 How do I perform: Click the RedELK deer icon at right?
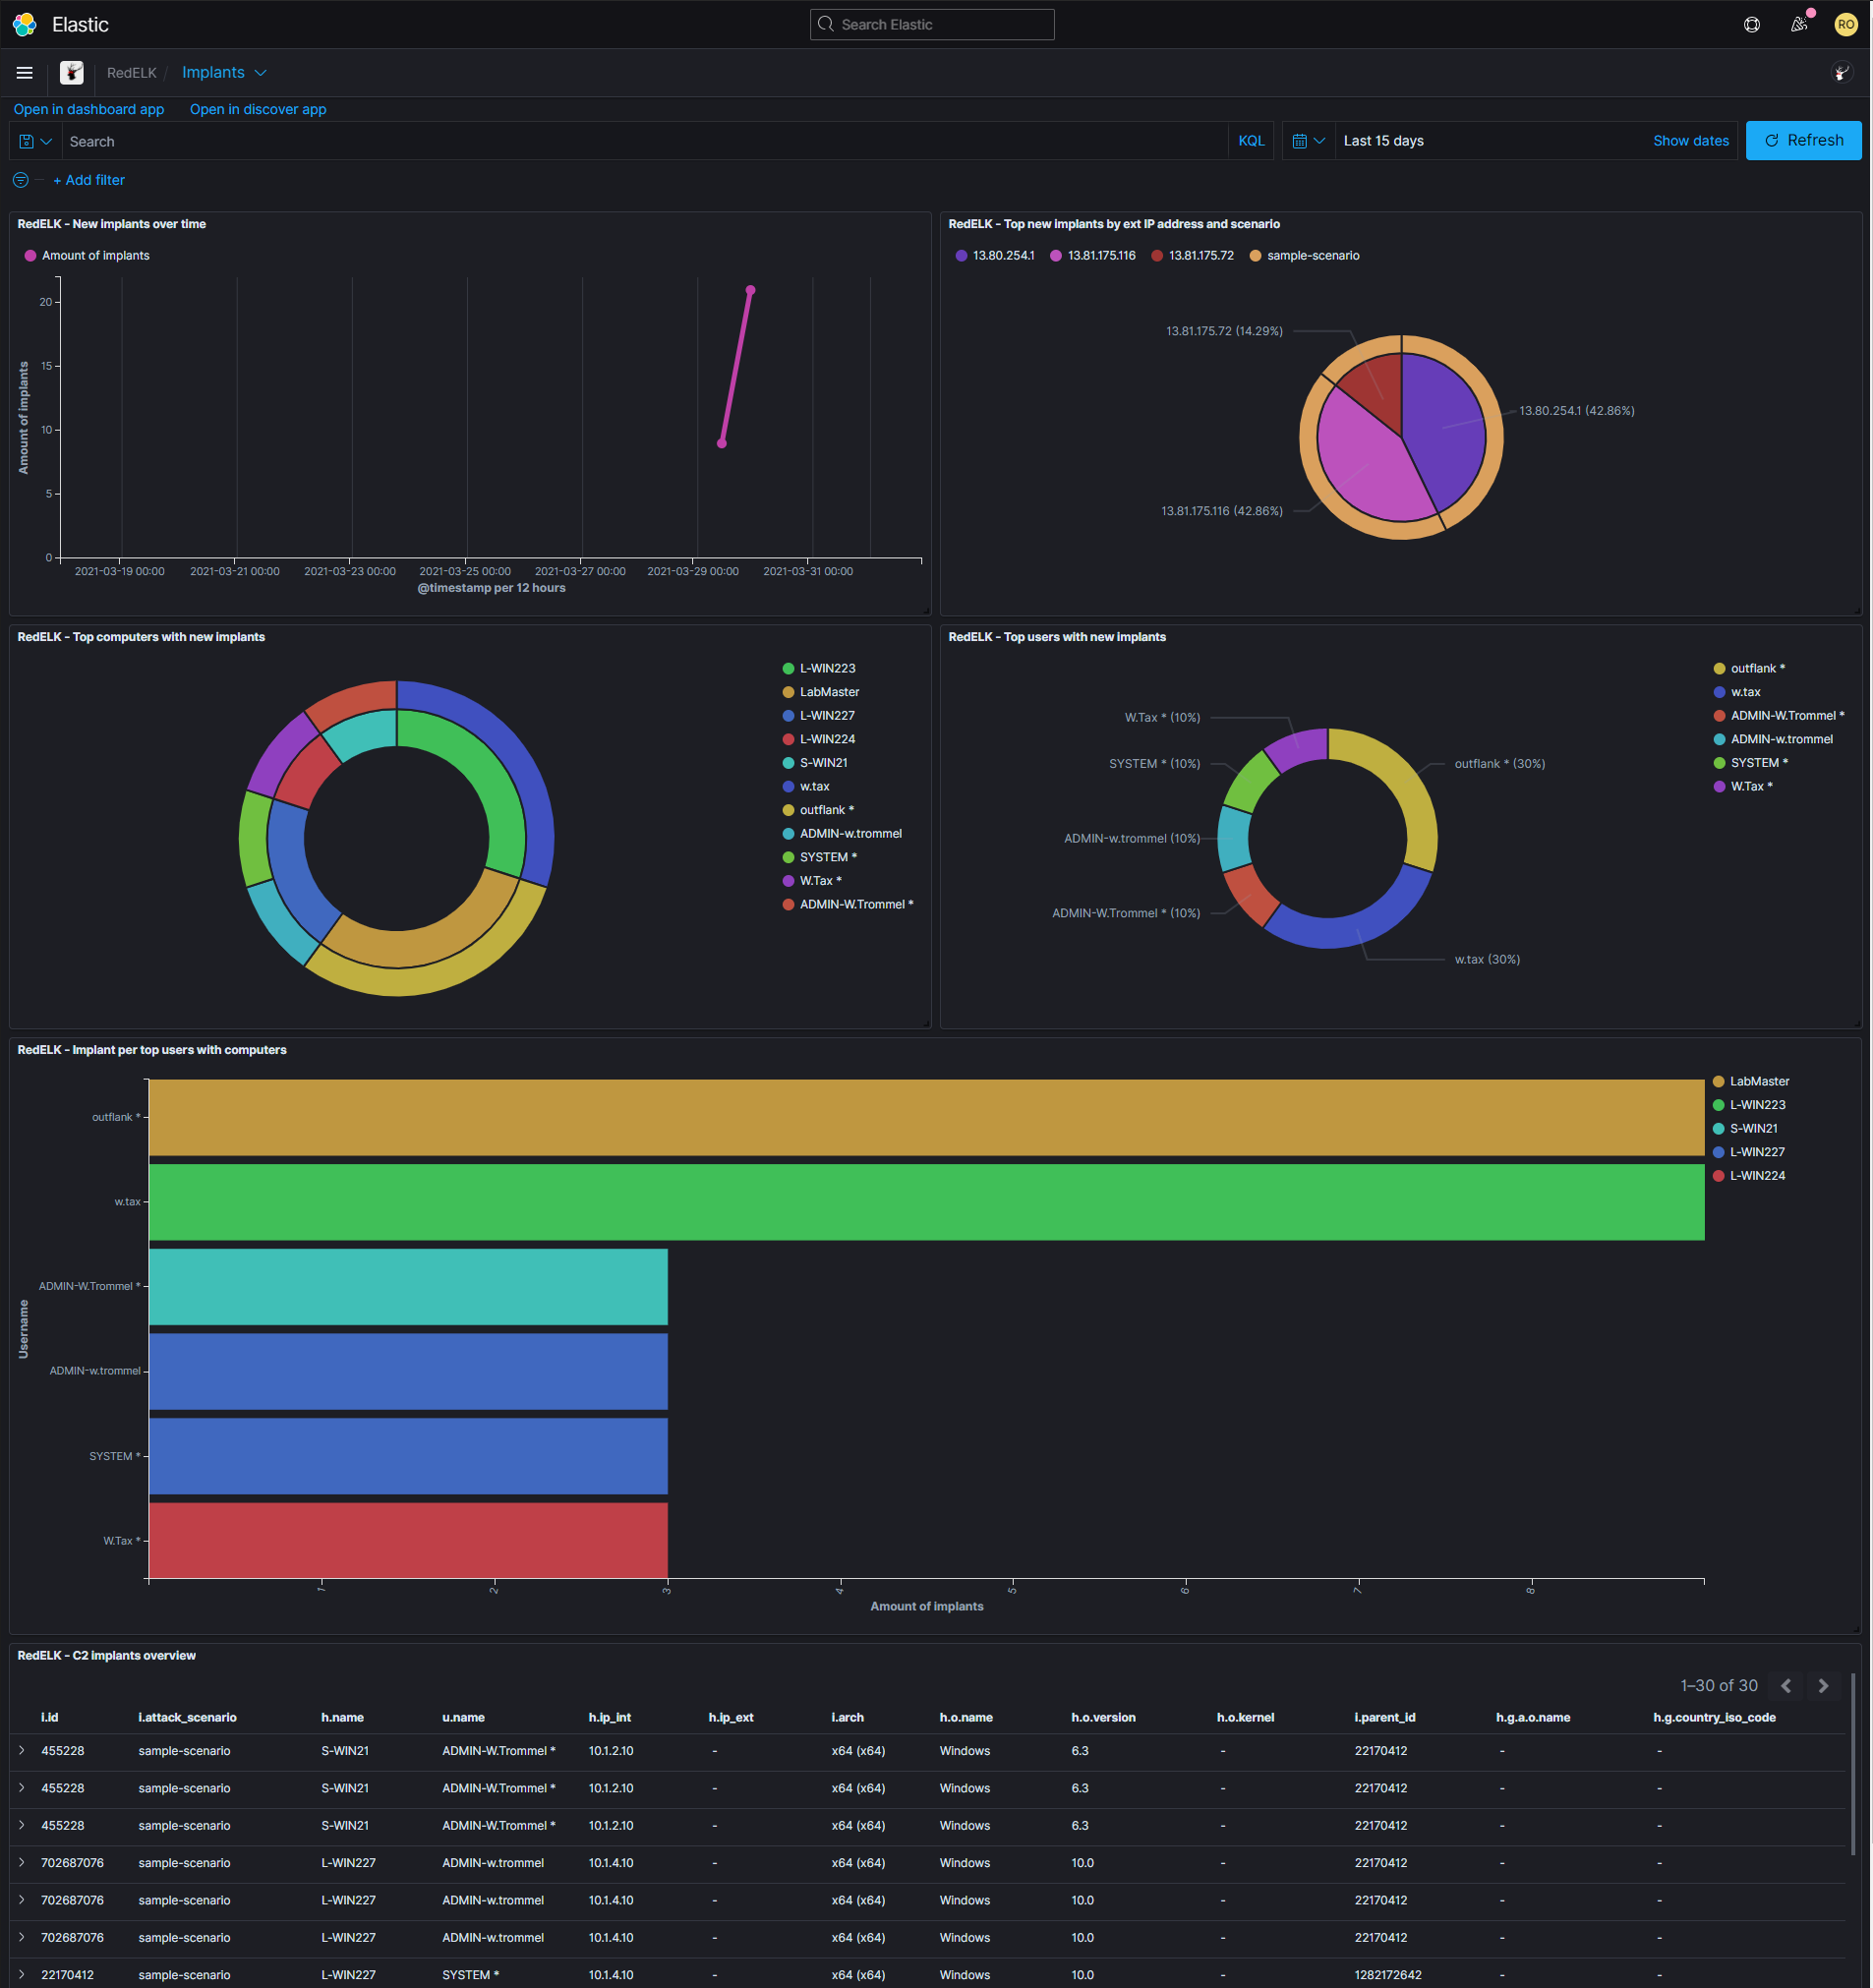point(1842,73)
